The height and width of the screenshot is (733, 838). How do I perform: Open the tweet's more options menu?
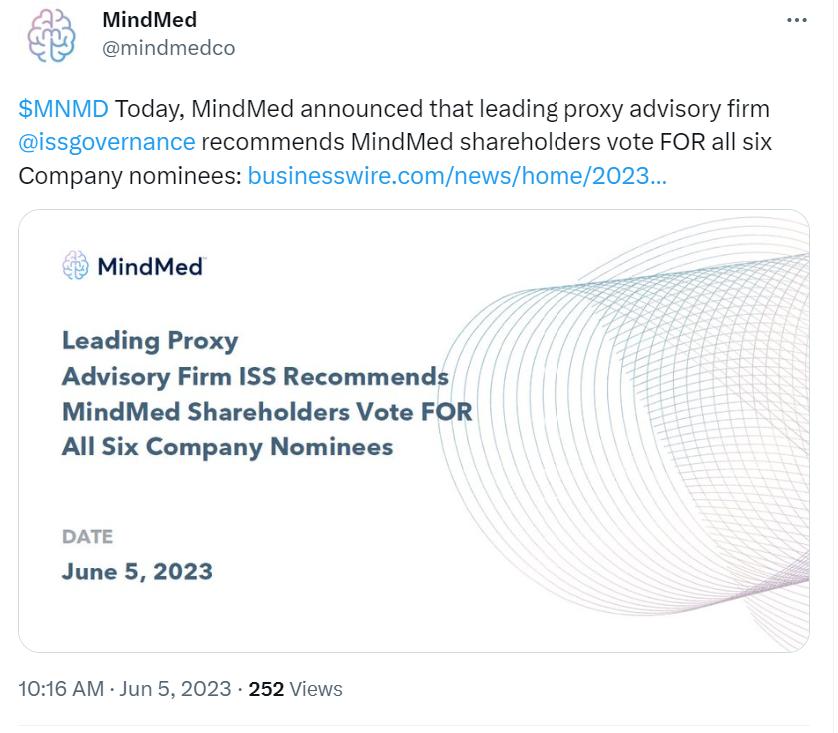[796, 21]
